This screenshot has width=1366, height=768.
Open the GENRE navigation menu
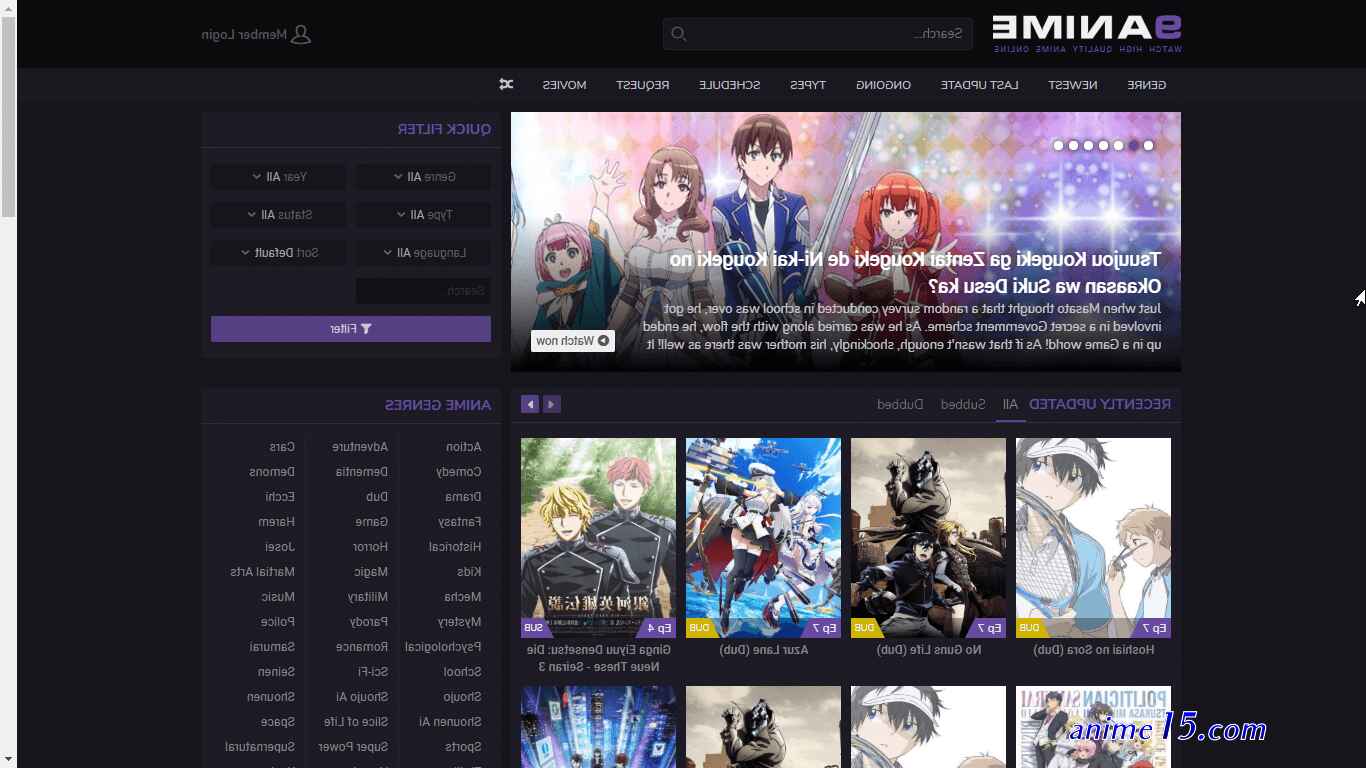[x=1147, y=85]
